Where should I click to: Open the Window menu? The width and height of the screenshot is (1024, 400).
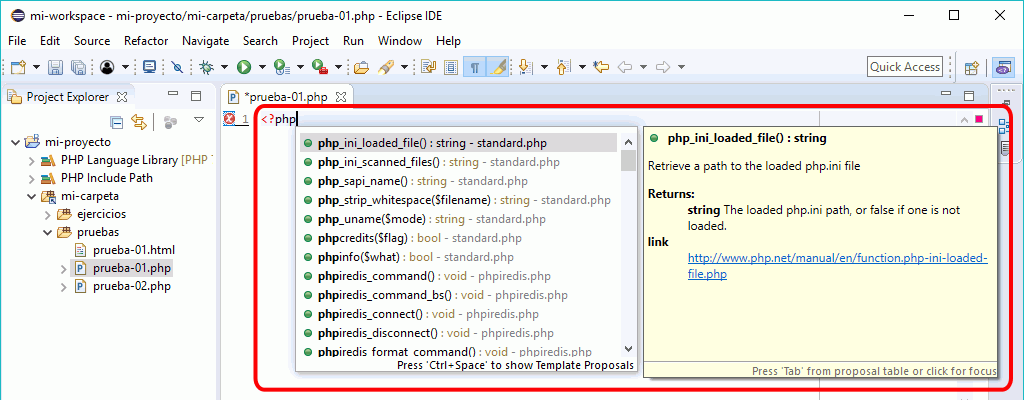pyautogui.click(x=400, y=41)
